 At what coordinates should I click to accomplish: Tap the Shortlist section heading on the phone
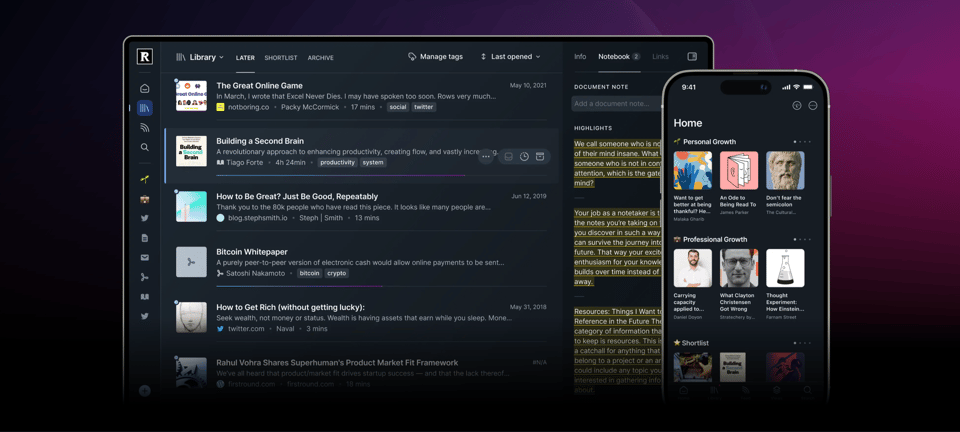point(691,343)
